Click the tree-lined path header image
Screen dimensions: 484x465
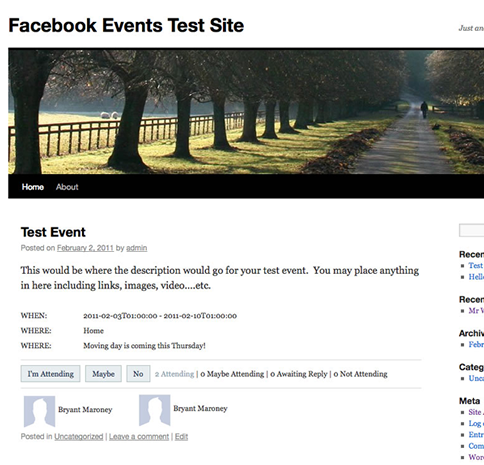point(246,111)
